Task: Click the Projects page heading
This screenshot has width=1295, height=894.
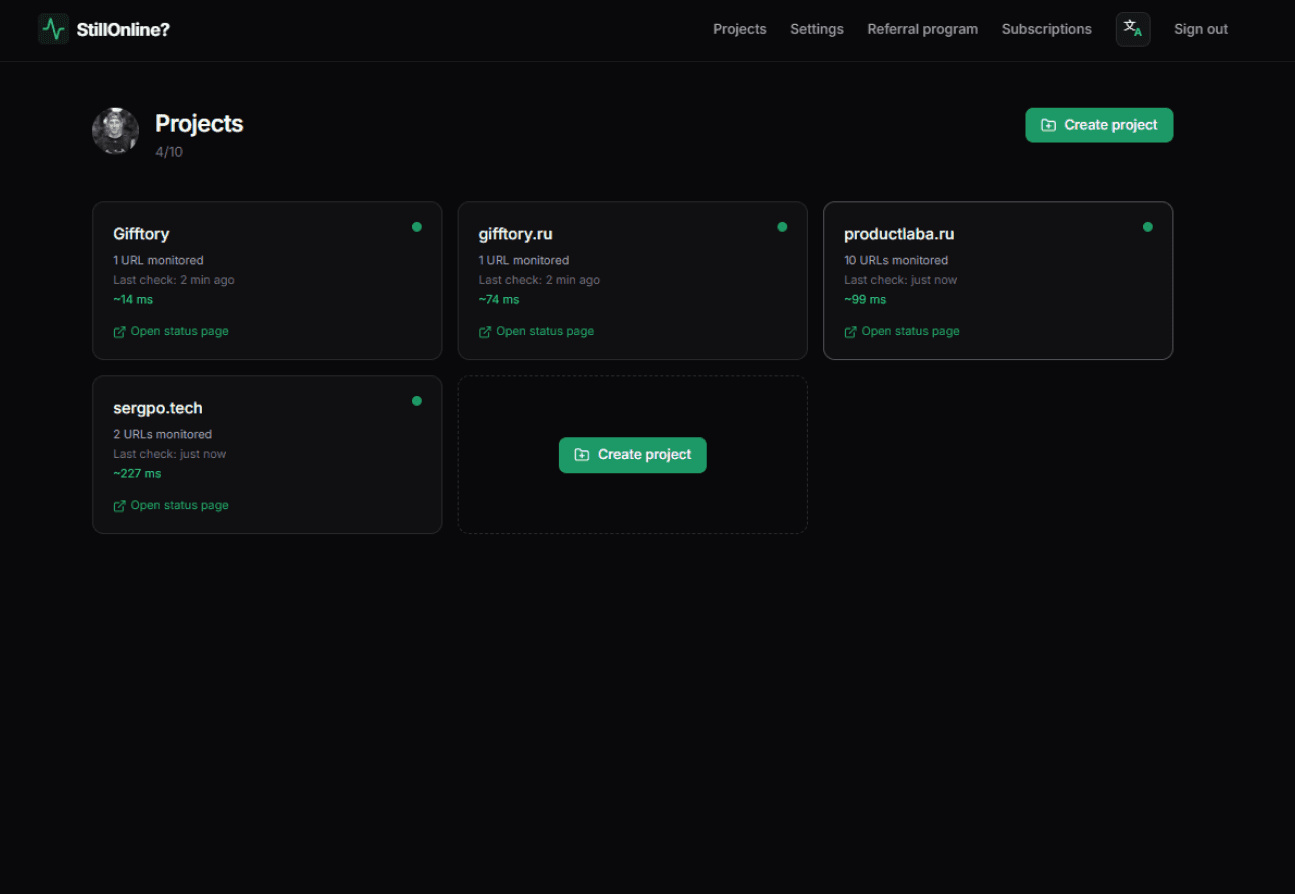Action: (x=199, y=123)
